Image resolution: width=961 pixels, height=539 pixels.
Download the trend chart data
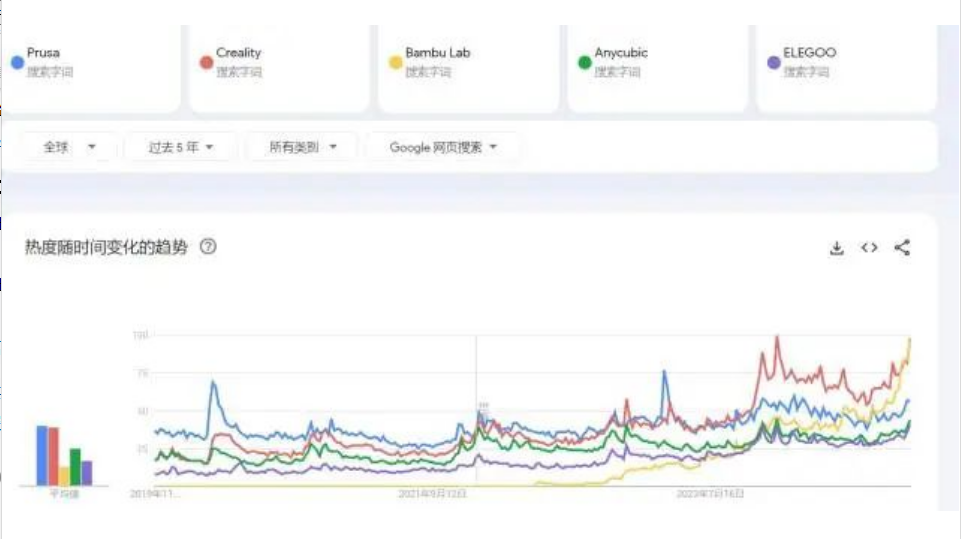tap(837, 248)
